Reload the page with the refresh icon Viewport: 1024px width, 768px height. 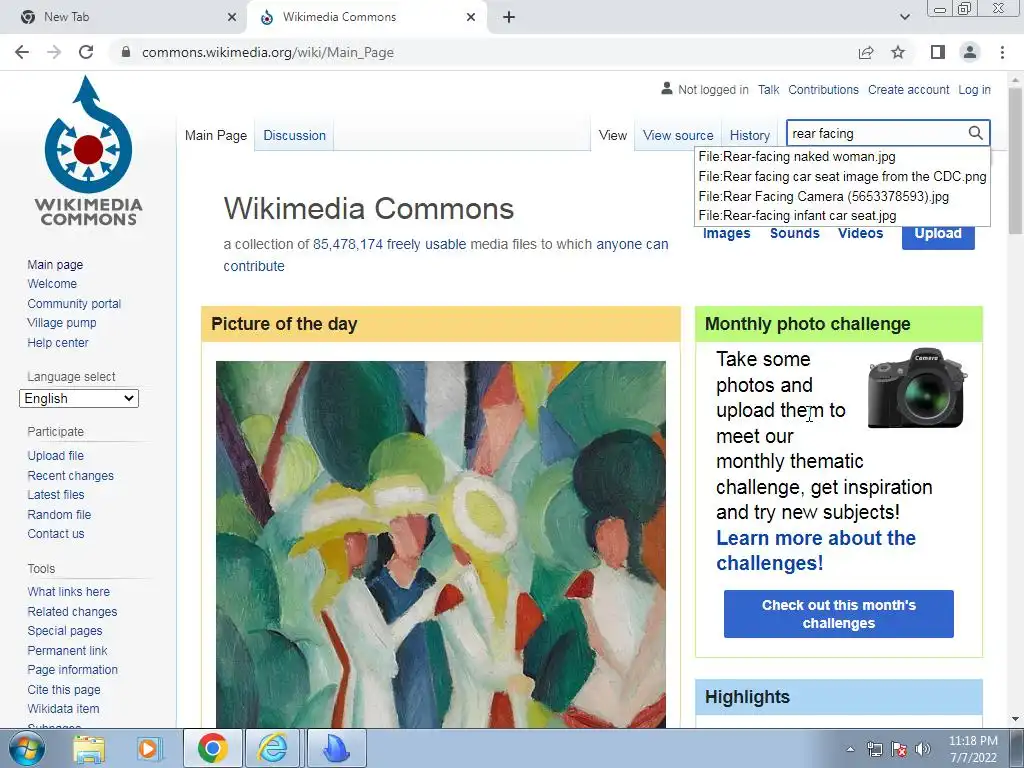(86, 52)
